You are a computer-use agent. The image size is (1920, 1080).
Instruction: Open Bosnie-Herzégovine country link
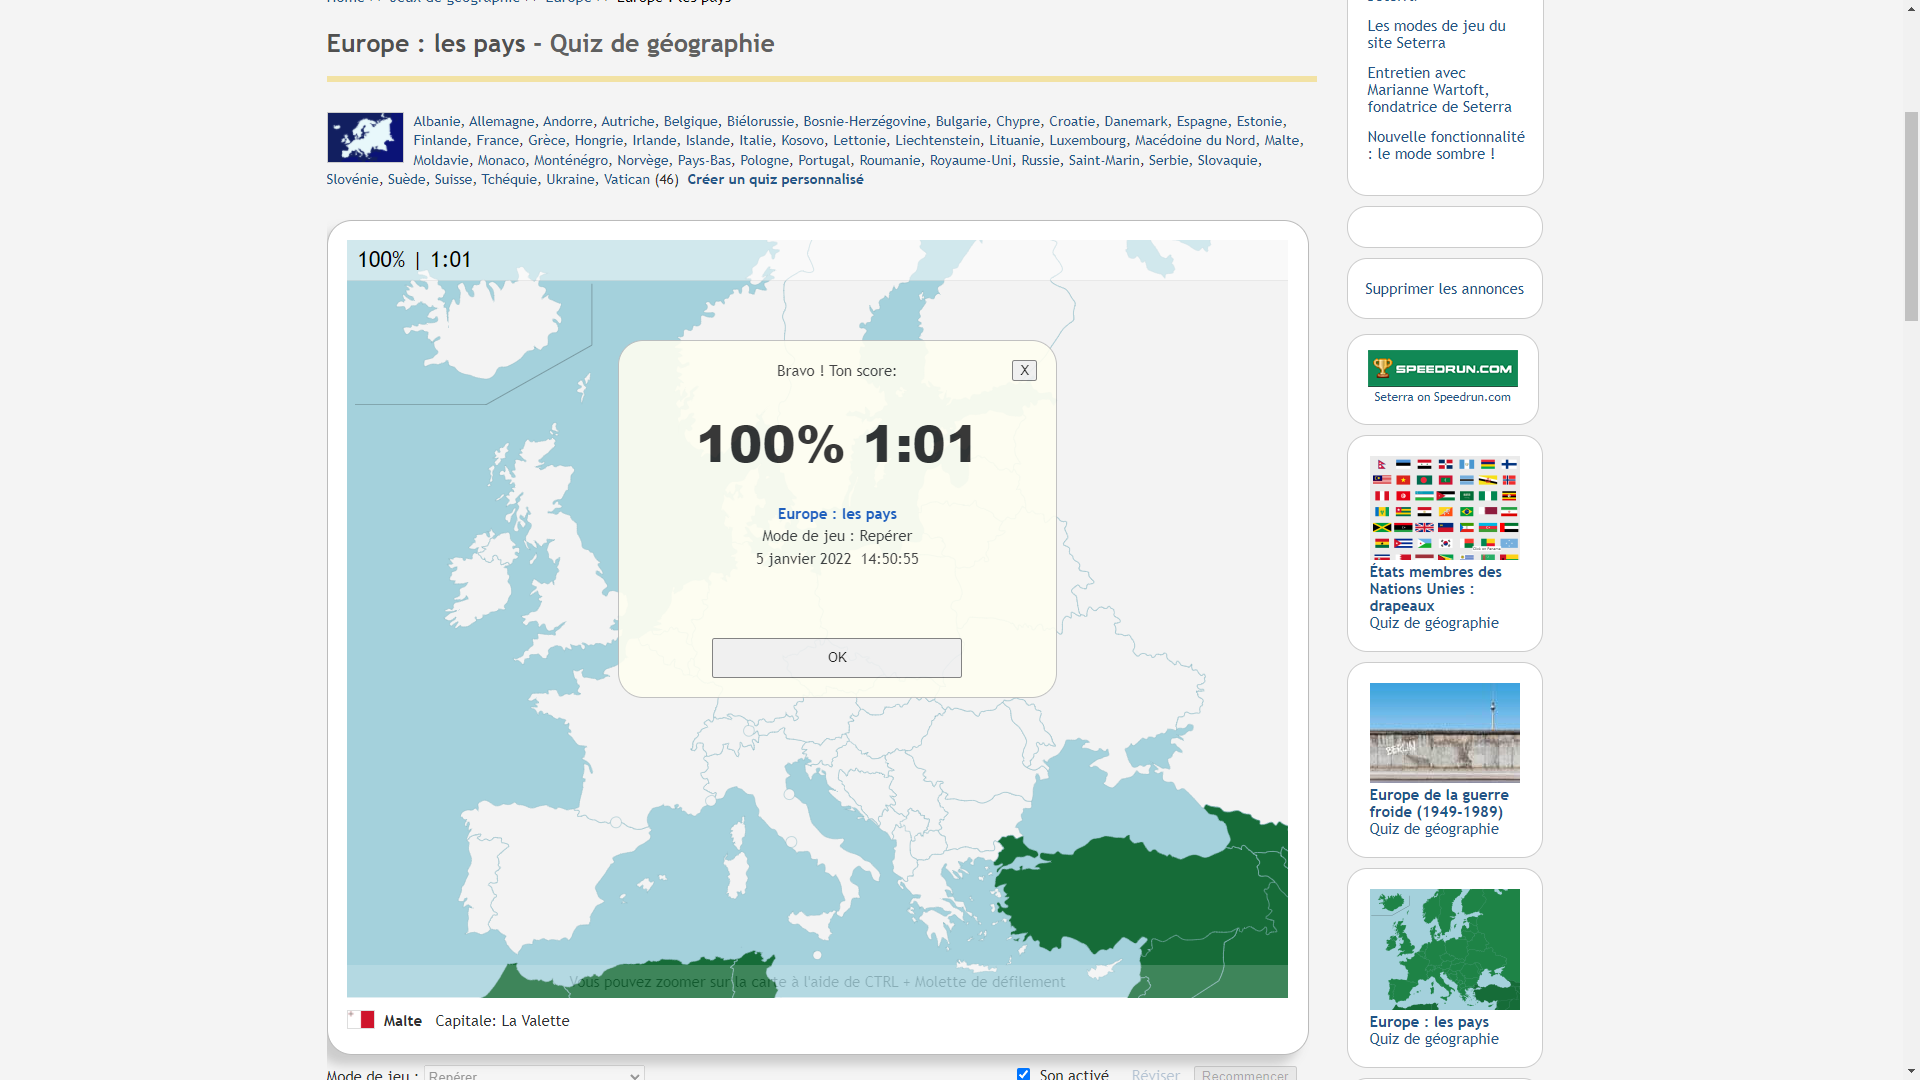click(x=865, y=121)
